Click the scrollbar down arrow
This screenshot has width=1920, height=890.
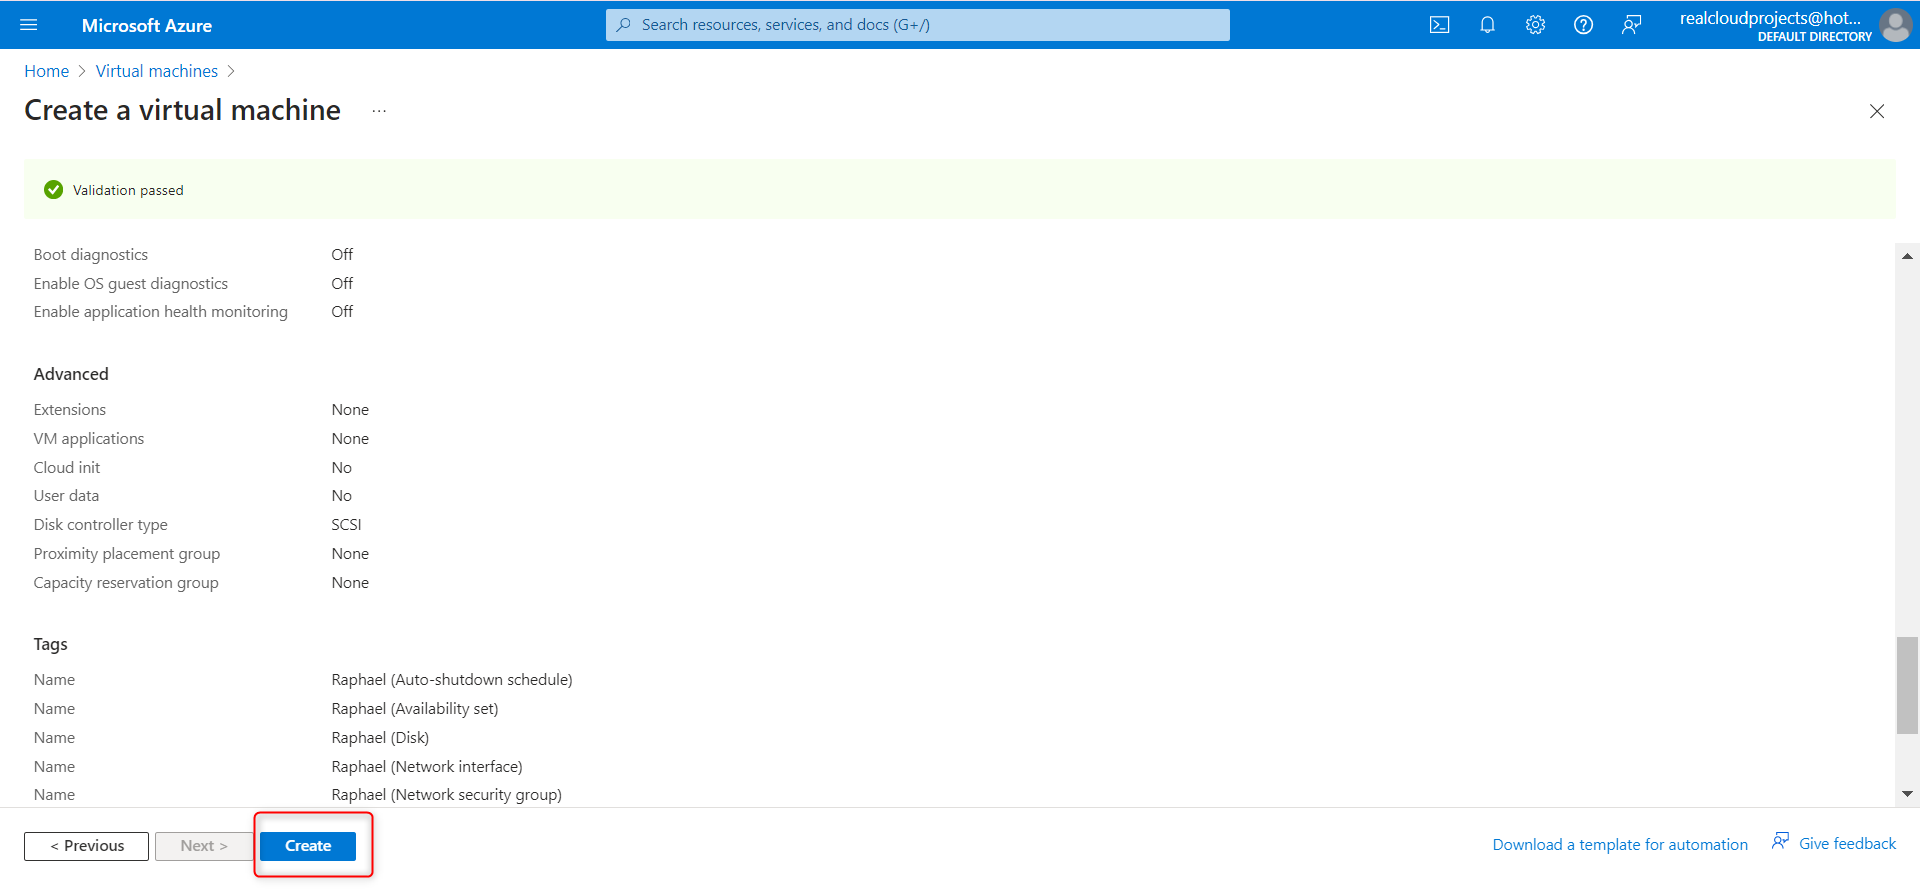1907,794
